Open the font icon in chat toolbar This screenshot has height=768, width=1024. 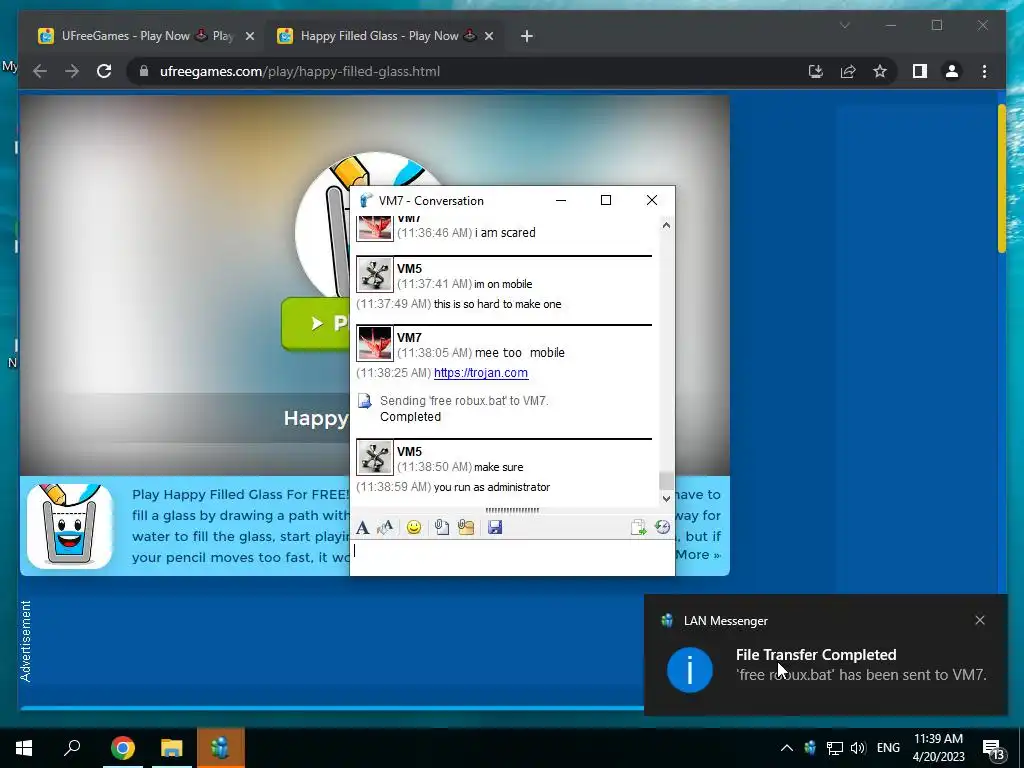coord(362,528)
